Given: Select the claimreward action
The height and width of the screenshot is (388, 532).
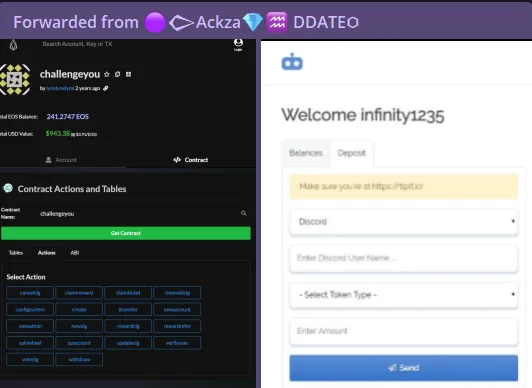Looking at the screenshot, I should tap(79, 293).
